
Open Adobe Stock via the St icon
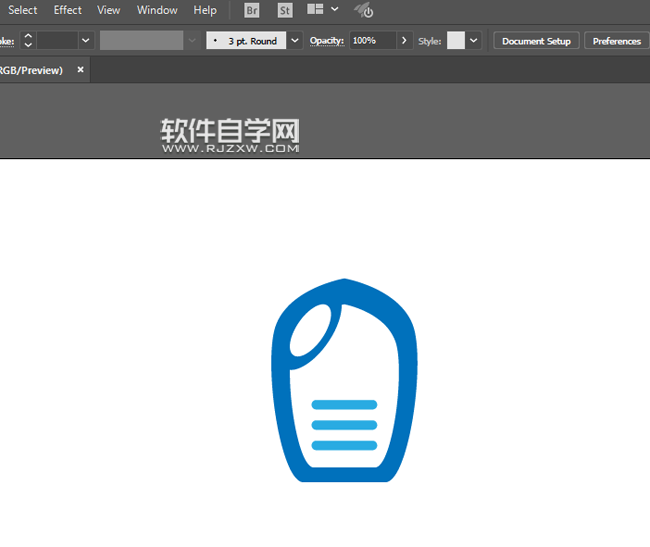coord(285,10)
